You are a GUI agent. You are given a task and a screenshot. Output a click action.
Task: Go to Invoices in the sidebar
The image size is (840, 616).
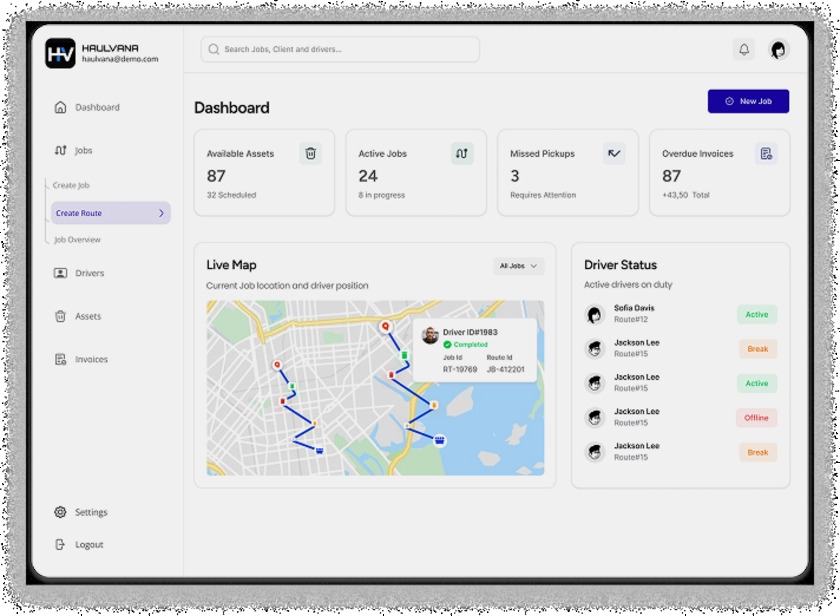pos(90,359)
